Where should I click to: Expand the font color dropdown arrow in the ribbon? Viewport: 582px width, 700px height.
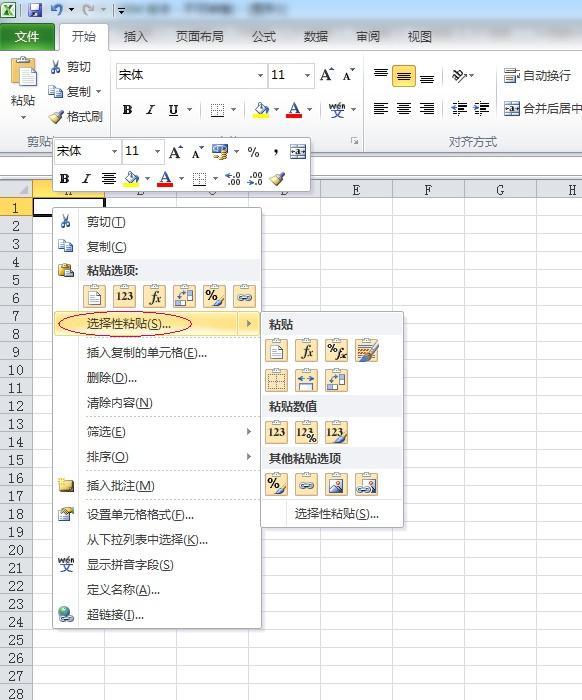click(x=310, y=109)
